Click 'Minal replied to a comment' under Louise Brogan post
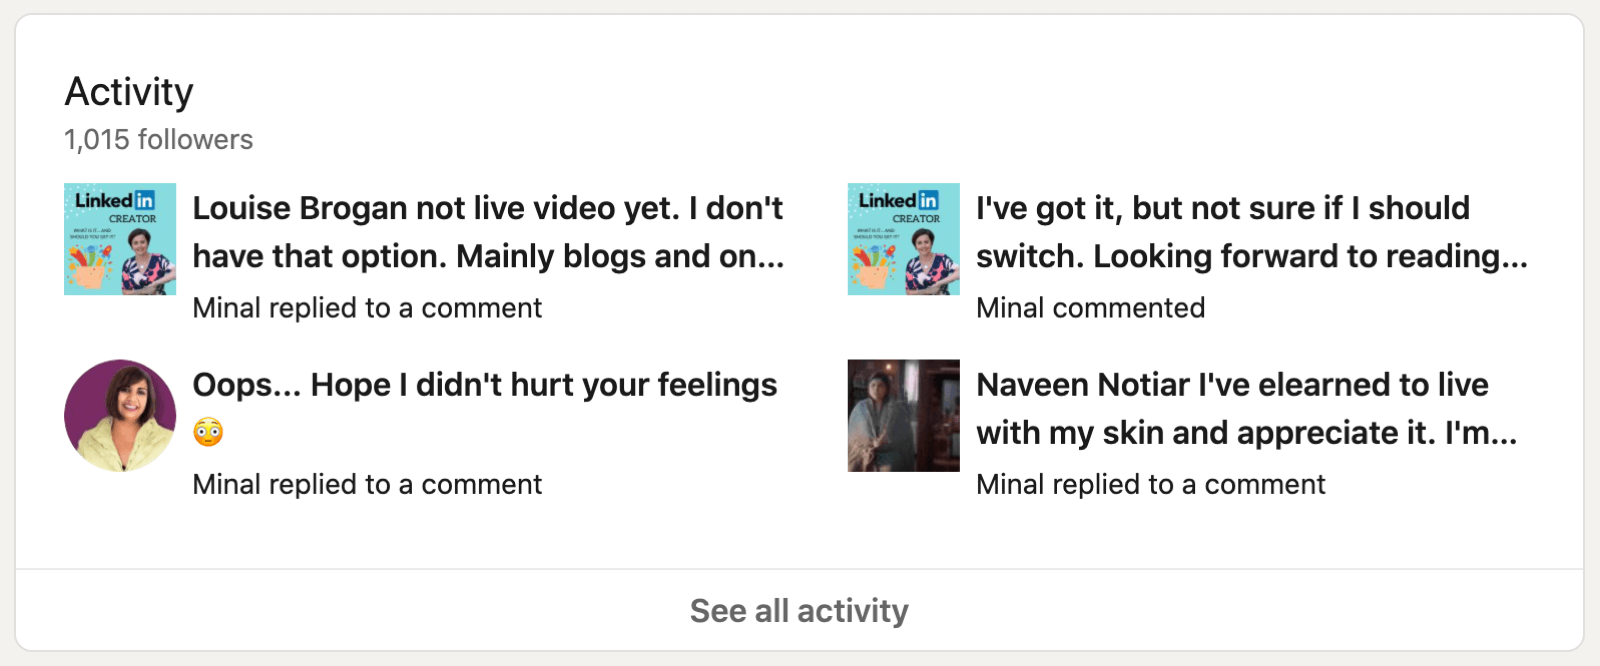 (367, 308)
